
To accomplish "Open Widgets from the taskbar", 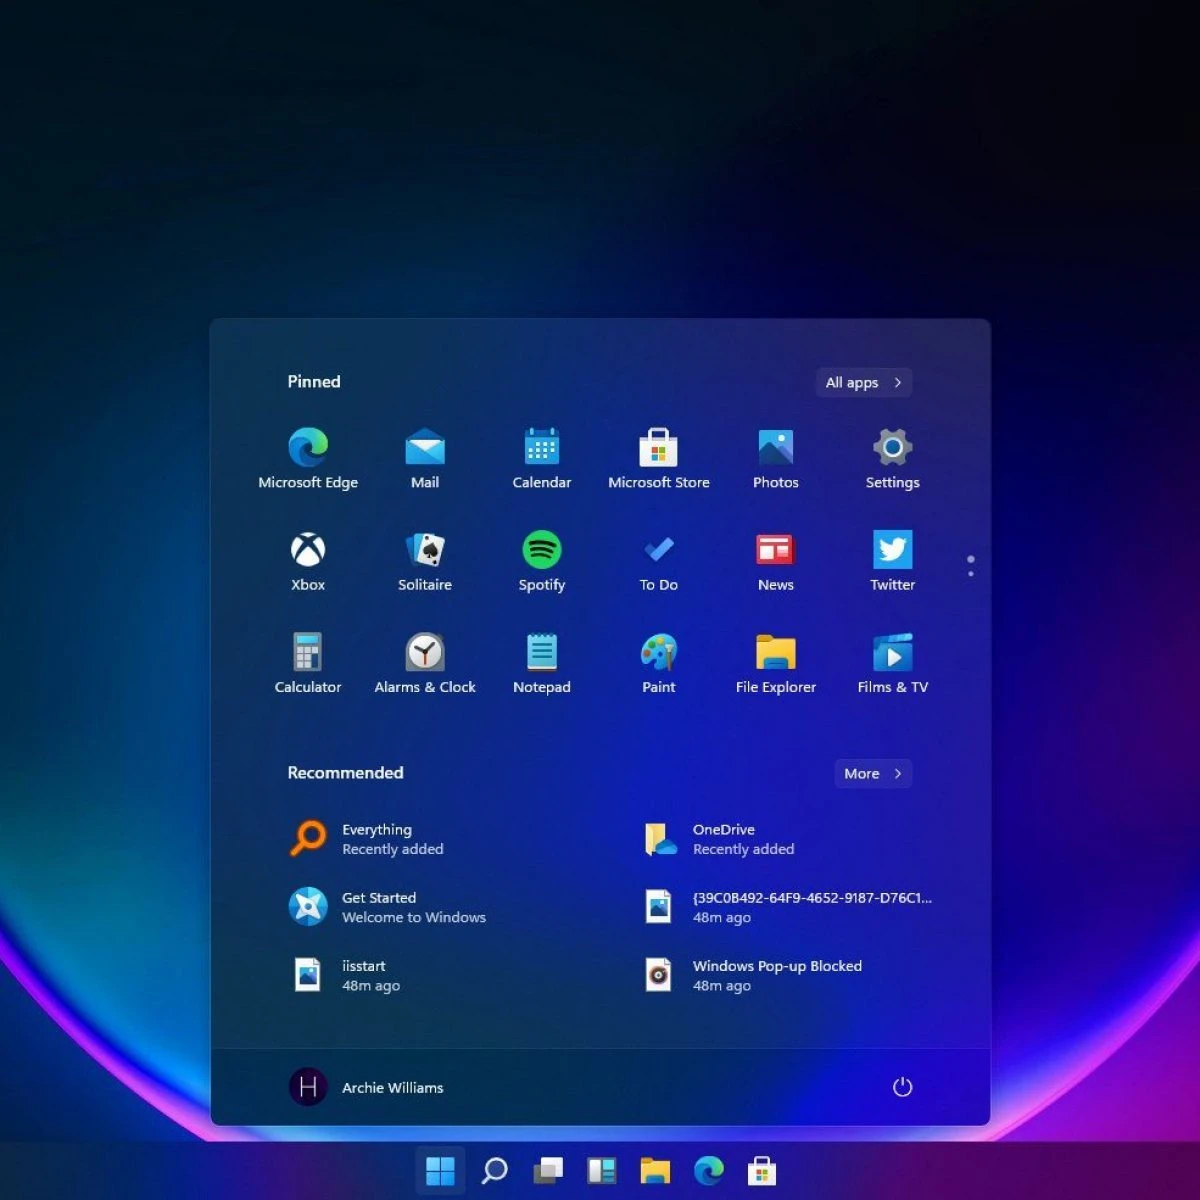I will tap(602, 1170).
